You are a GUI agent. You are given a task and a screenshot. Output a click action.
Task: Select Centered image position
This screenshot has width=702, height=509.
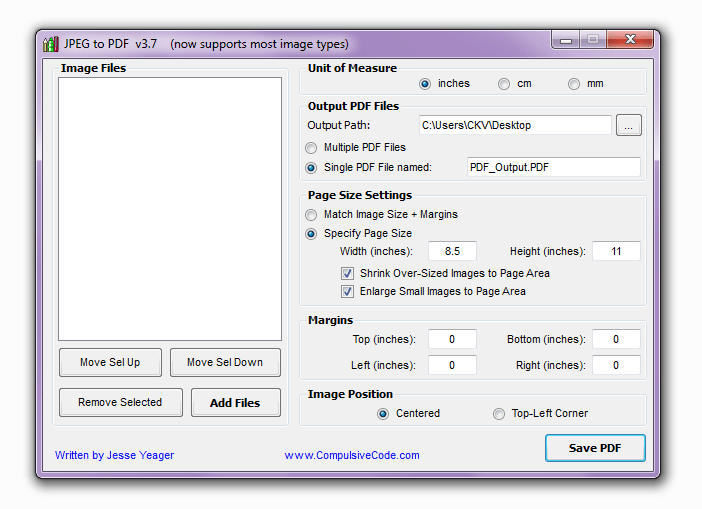(x=383, y=414)
